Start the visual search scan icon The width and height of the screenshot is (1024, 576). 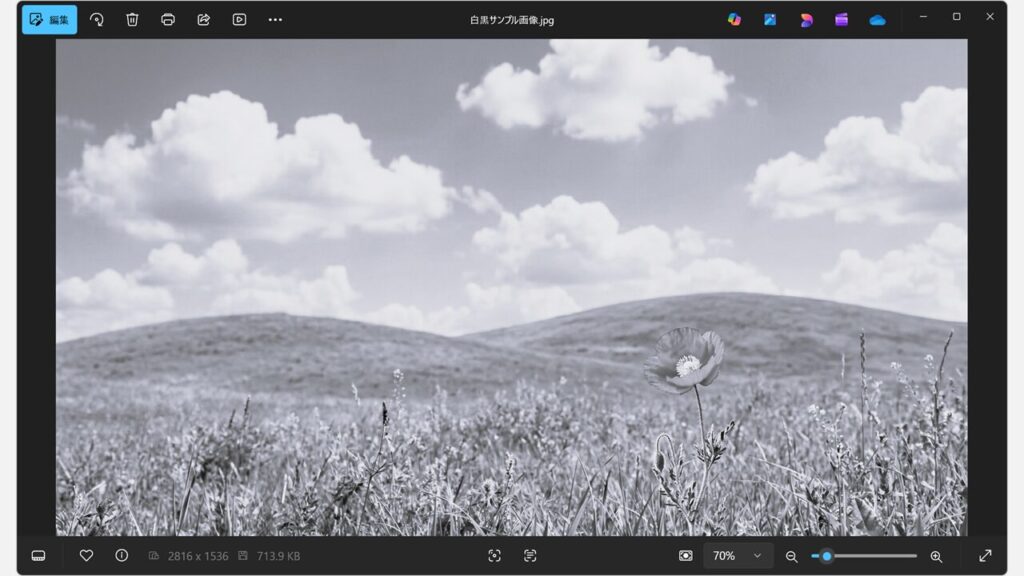[x=495, y=555]
